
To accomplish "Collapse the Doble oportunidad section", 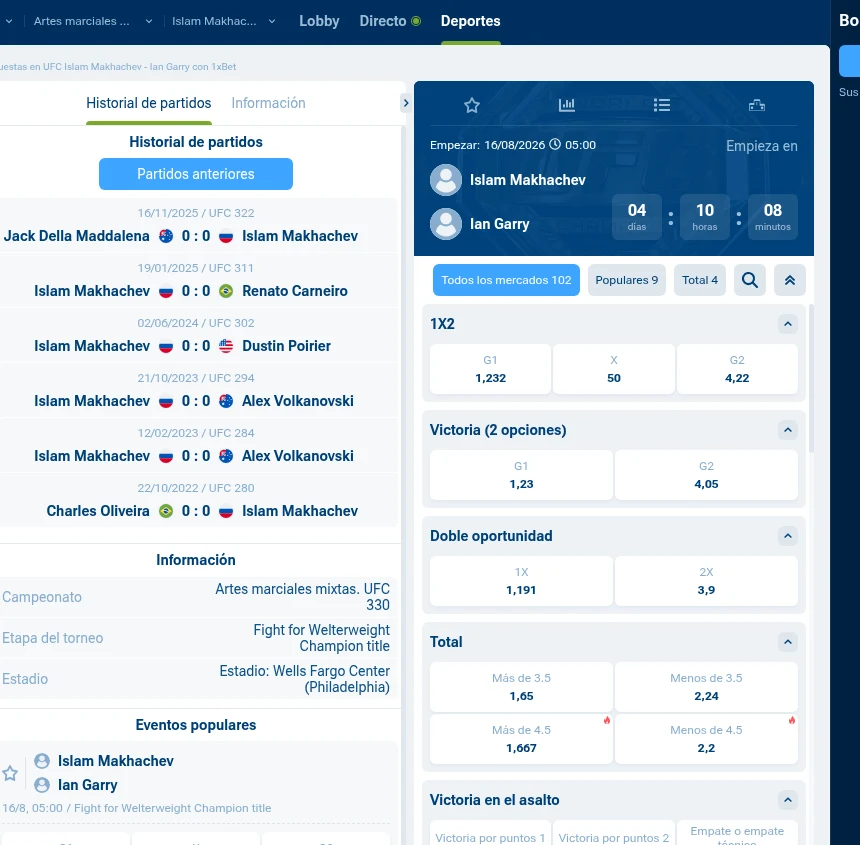I will pos(788,536).
